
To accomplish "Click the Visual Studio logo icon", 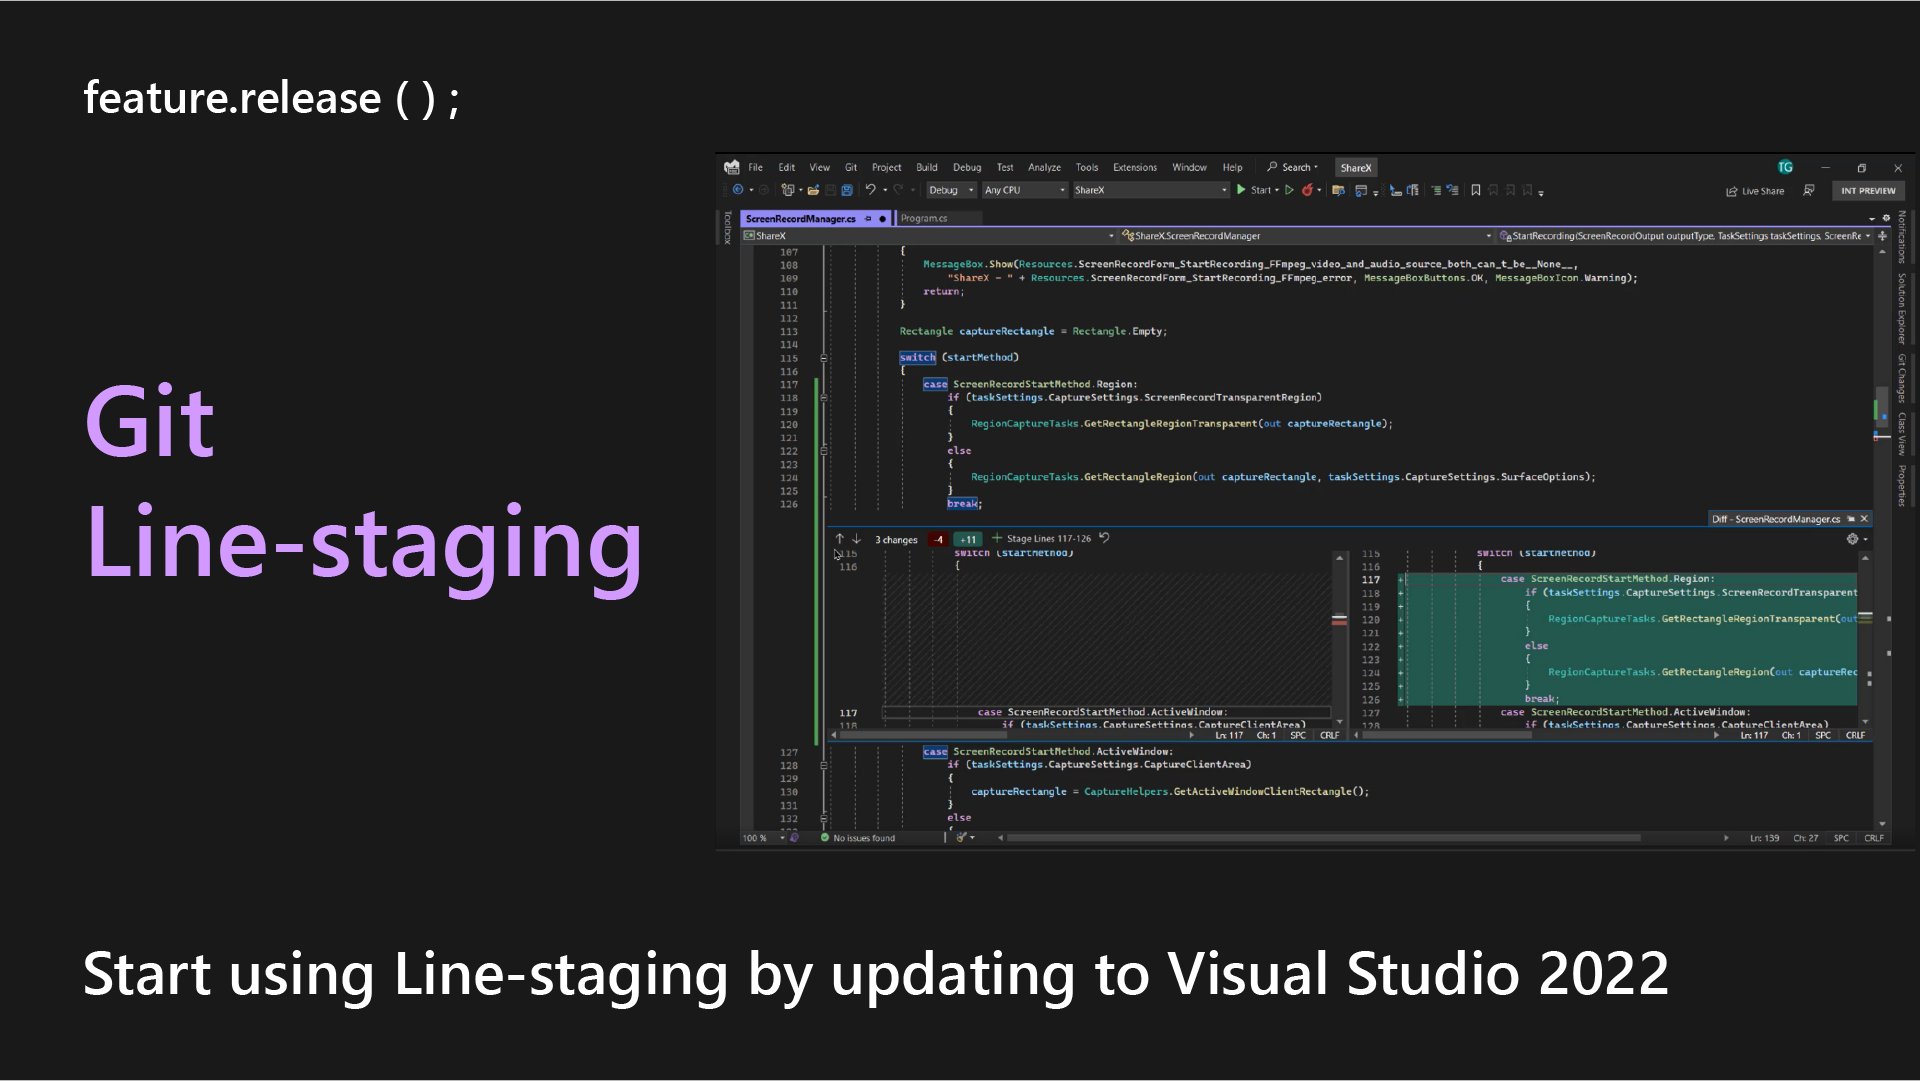I will coord(732,167).
